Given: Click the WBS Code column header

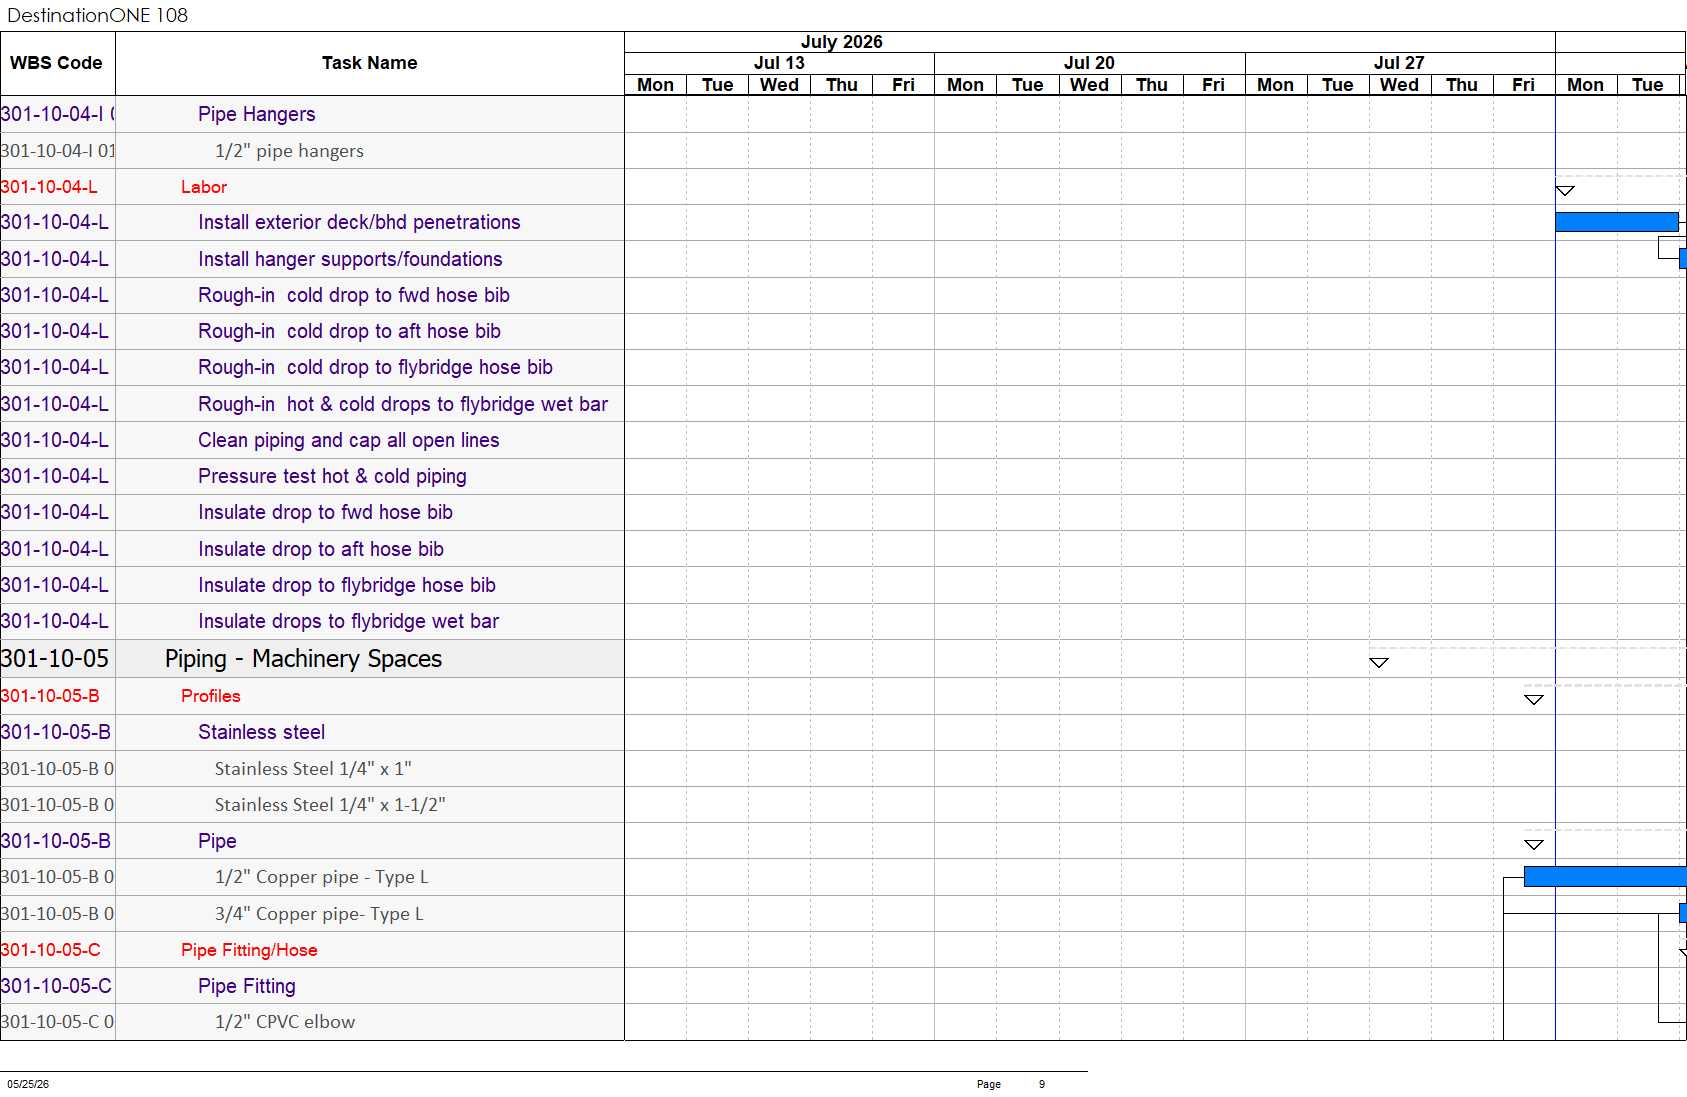Looking at the screenshot, I should pos(57,63).
